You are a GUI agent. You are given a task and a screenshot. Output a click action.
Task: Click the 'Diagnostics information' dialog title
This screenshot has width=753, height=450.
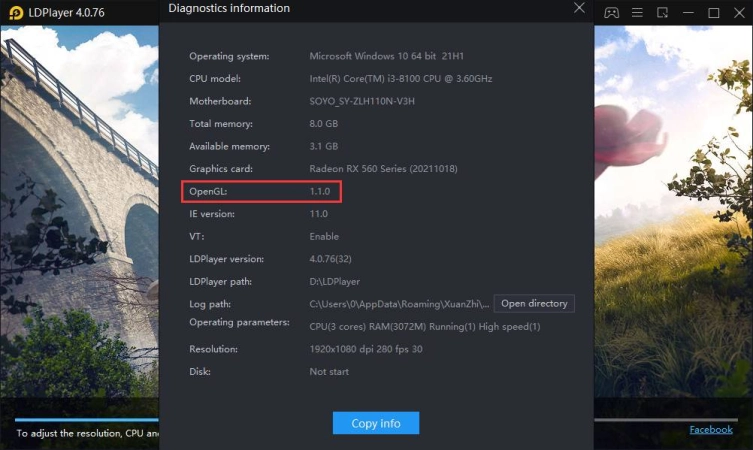point(229,8)
